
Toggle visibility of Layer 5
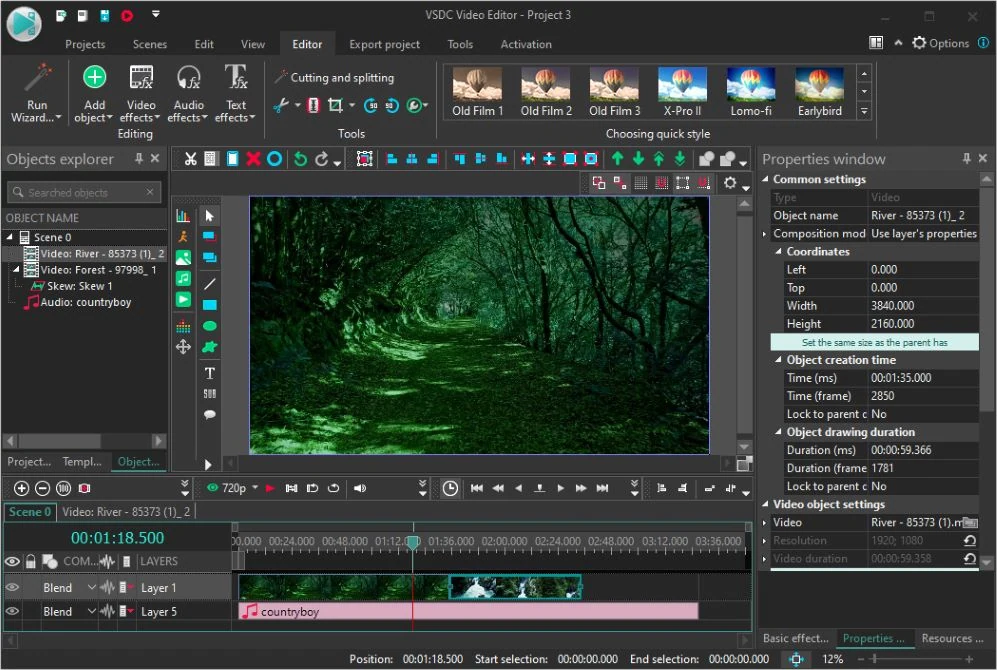11,610
